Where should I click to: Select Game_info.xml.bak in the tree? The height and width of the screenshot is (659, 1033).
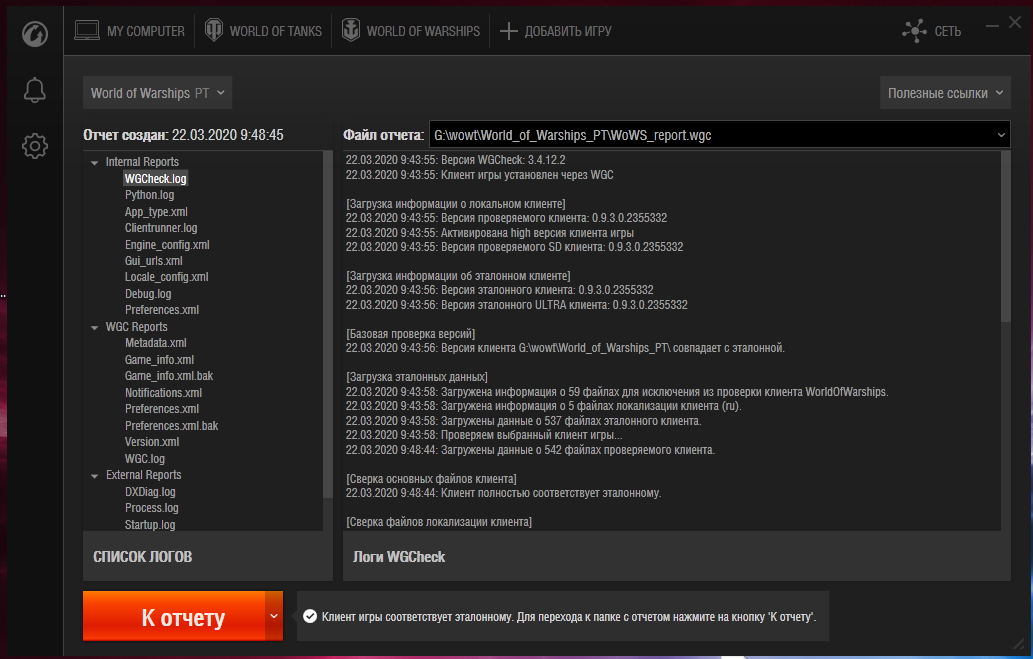point(169,376)
